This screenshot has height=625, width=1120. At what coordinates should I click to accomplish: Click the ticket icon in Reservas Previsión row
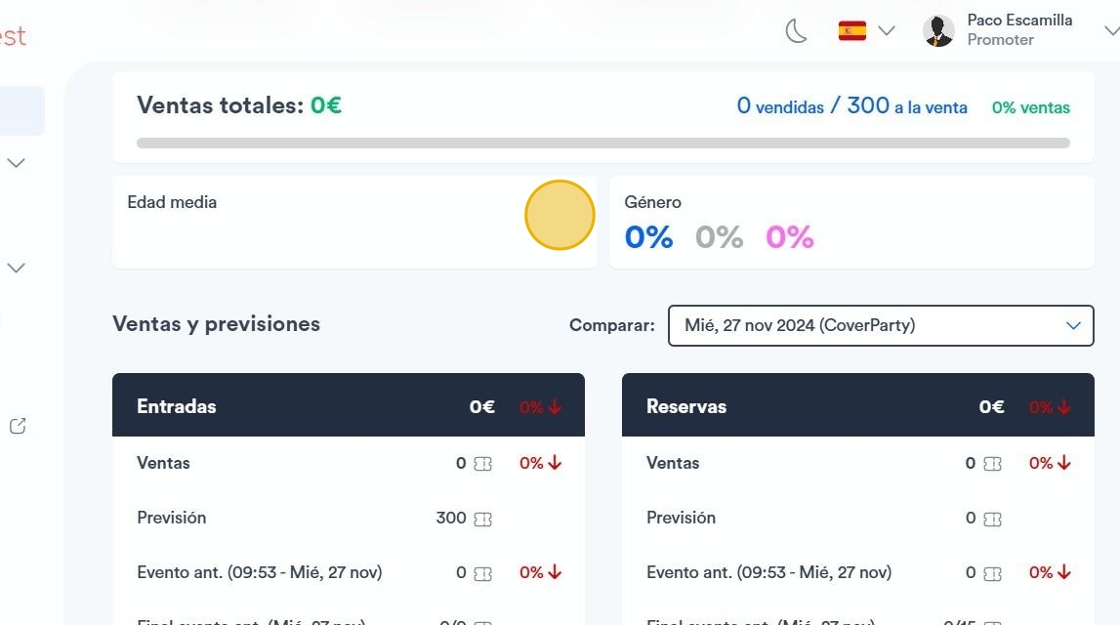pos(992,519)
